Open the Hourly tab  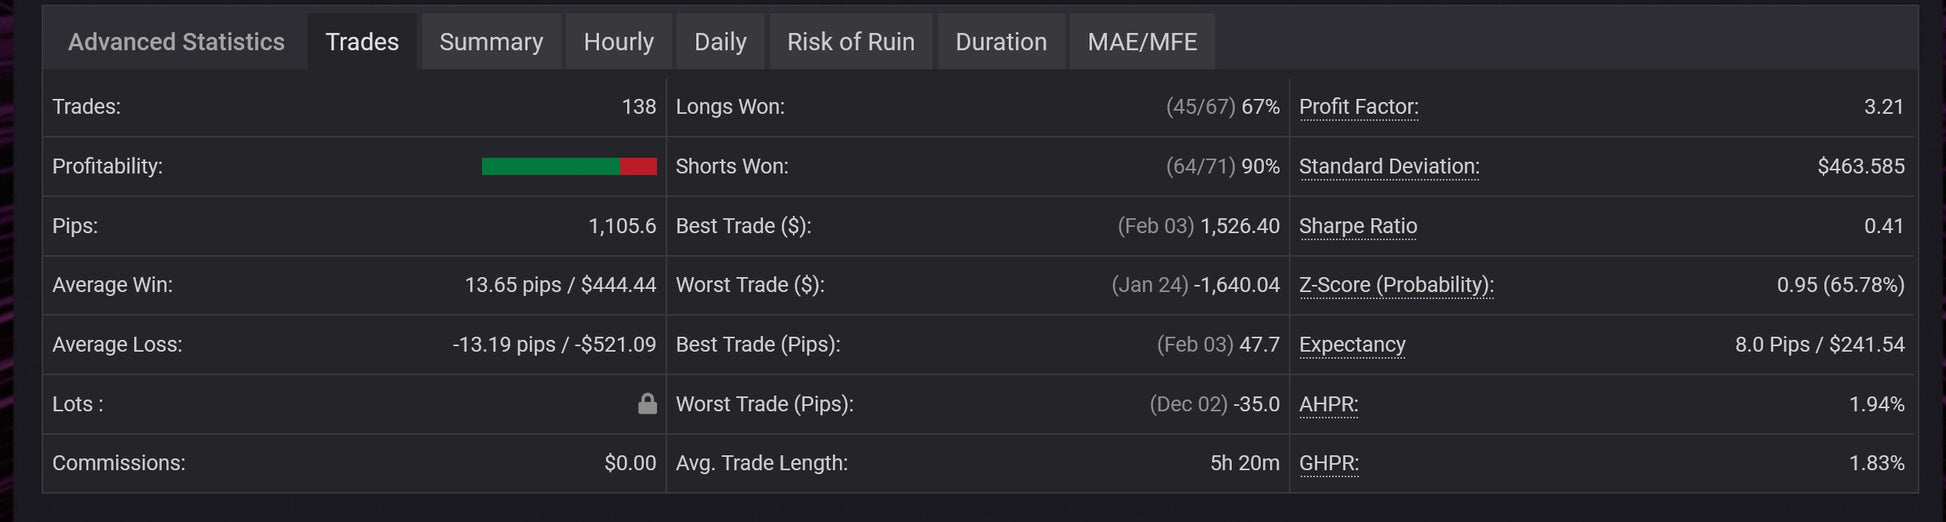(618, 42)
